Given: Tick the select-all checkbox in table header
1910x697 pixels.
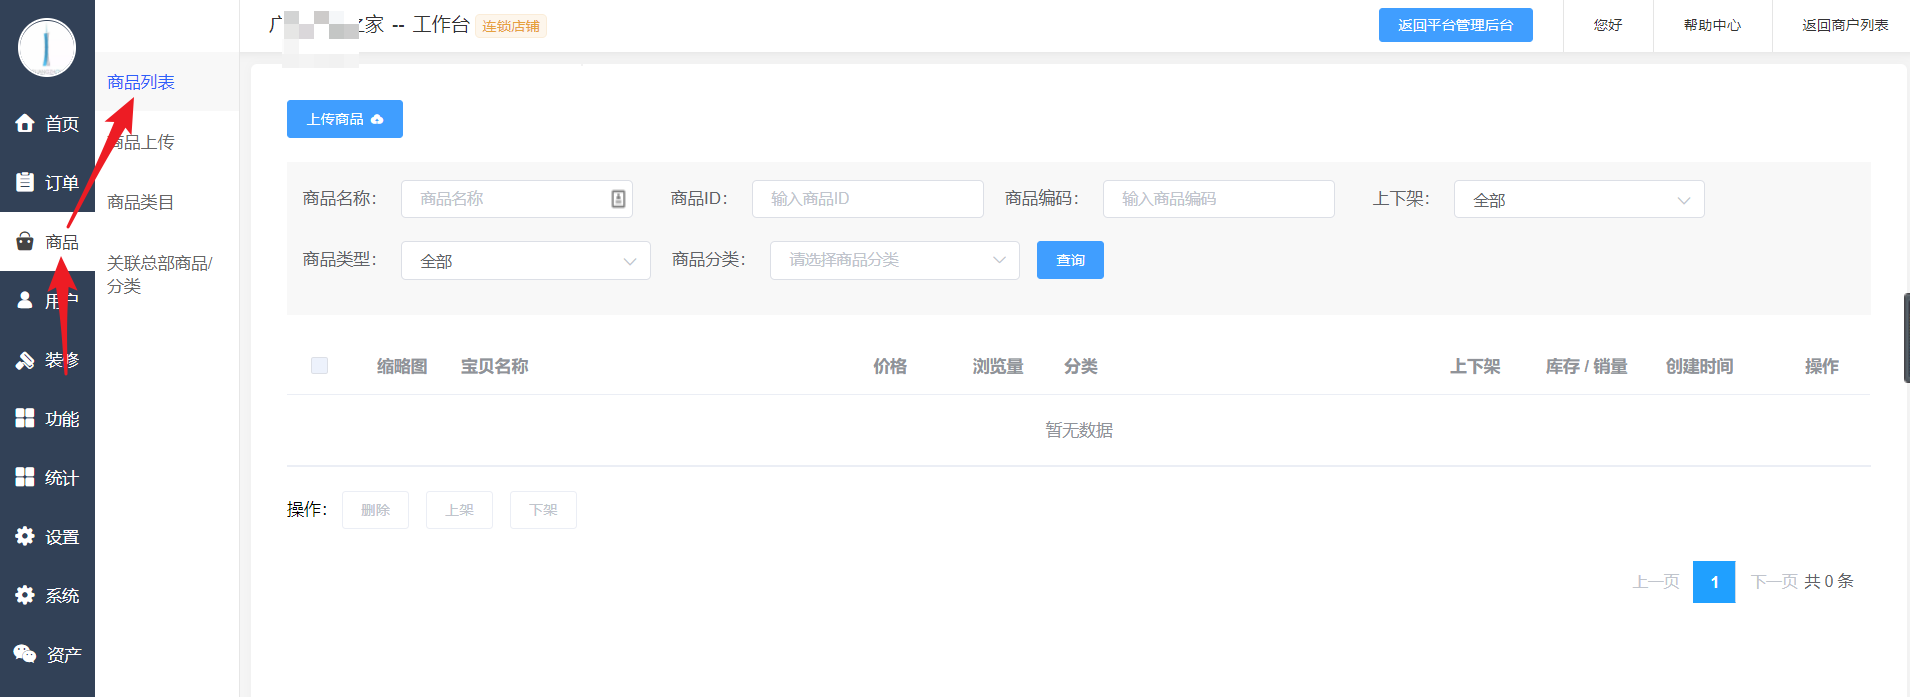Looking at the screenshot, I should (319, 366).
